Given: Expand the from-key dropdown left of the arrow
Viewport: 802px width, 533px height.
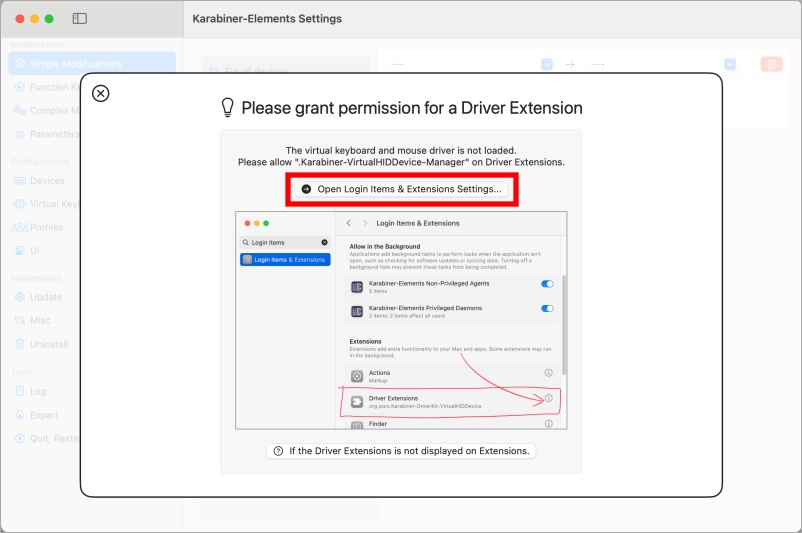Looking at the screenshot, I should pos(547,64).
